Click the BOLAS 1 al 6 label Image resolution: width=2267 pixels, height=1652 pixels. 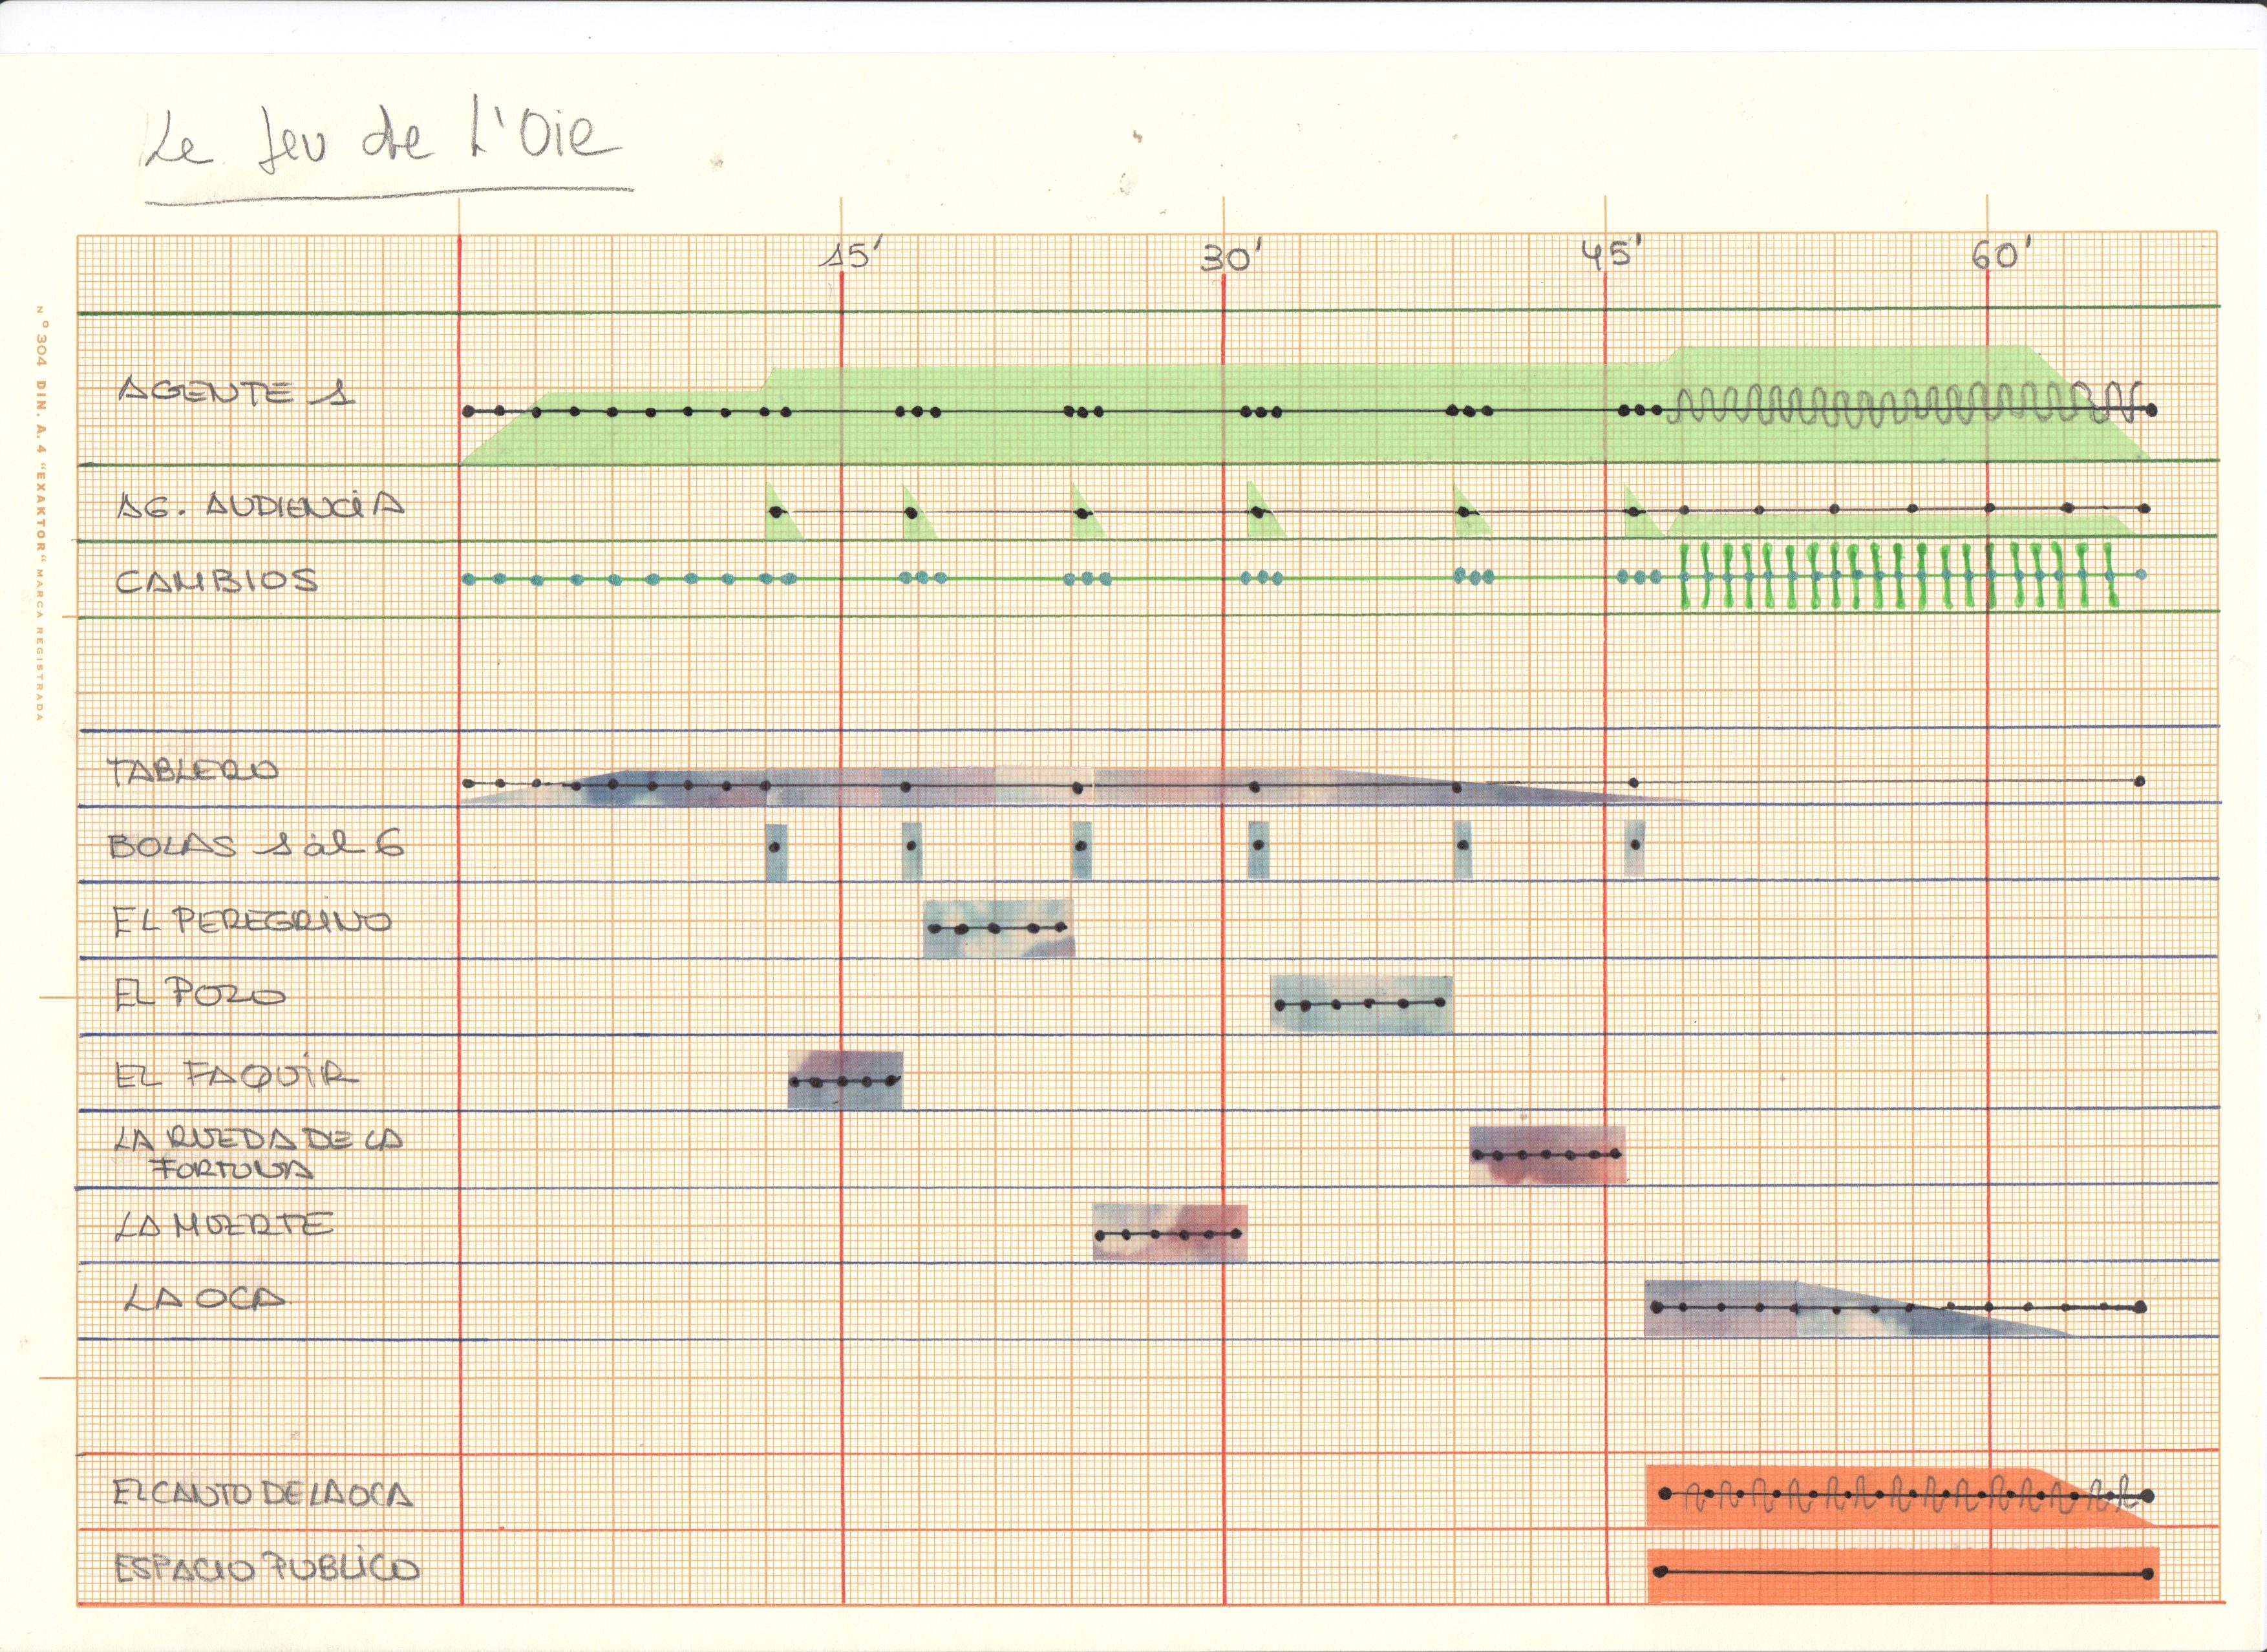(256, 846)
